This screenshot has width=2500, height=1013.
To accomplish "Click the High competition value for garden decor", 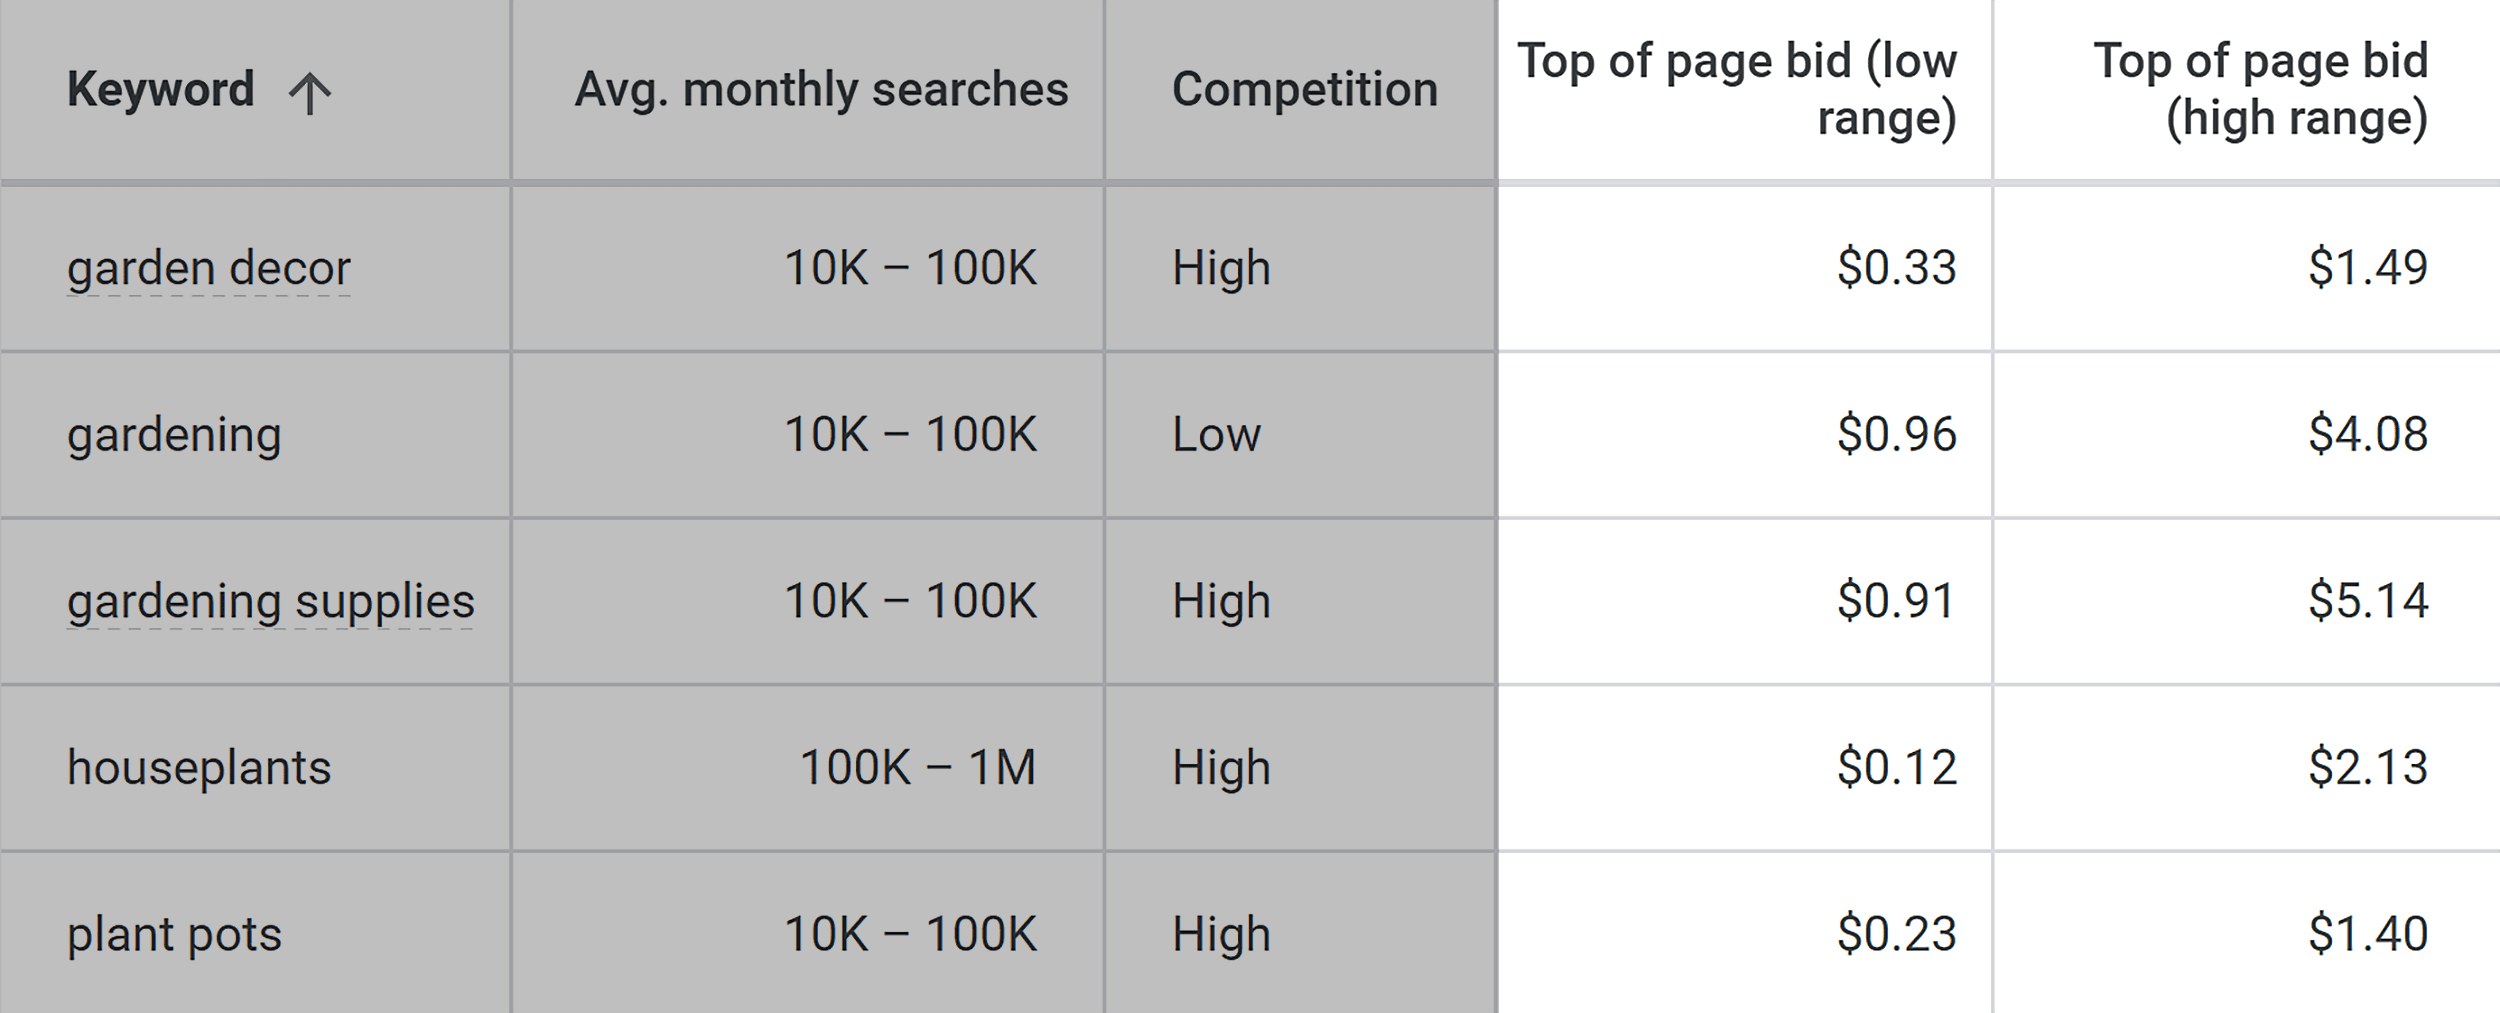I will [1220, 267].
